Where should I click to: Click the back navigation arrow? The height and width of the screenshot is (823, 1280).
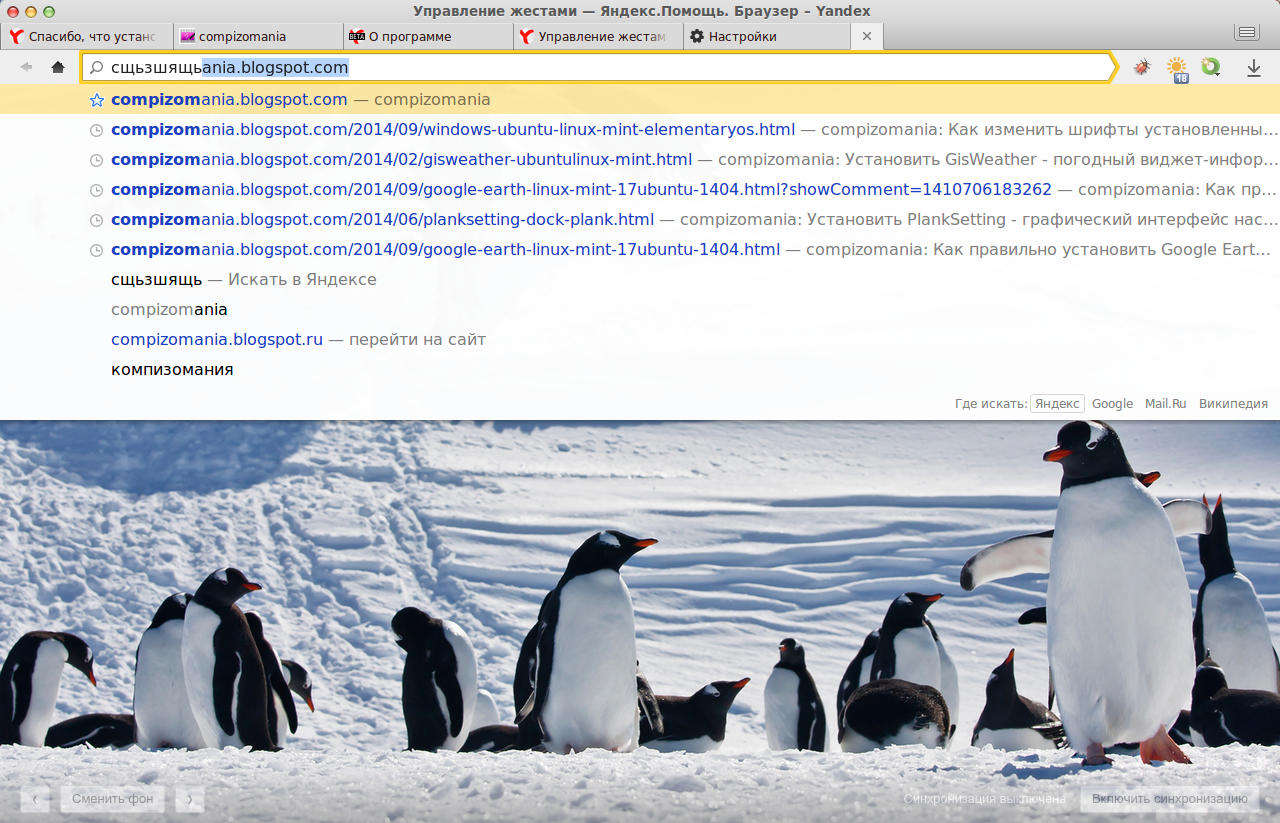pos(26,67)
